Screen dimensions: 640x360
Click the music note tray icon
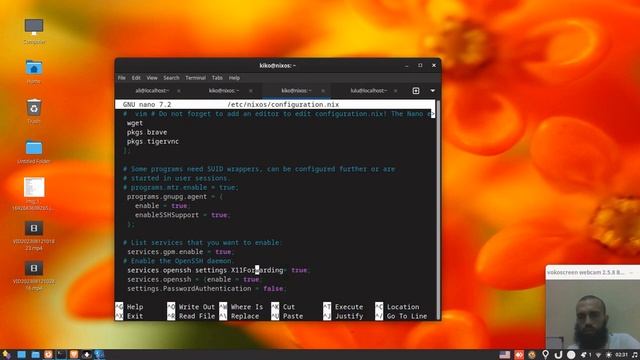[635, 355]
